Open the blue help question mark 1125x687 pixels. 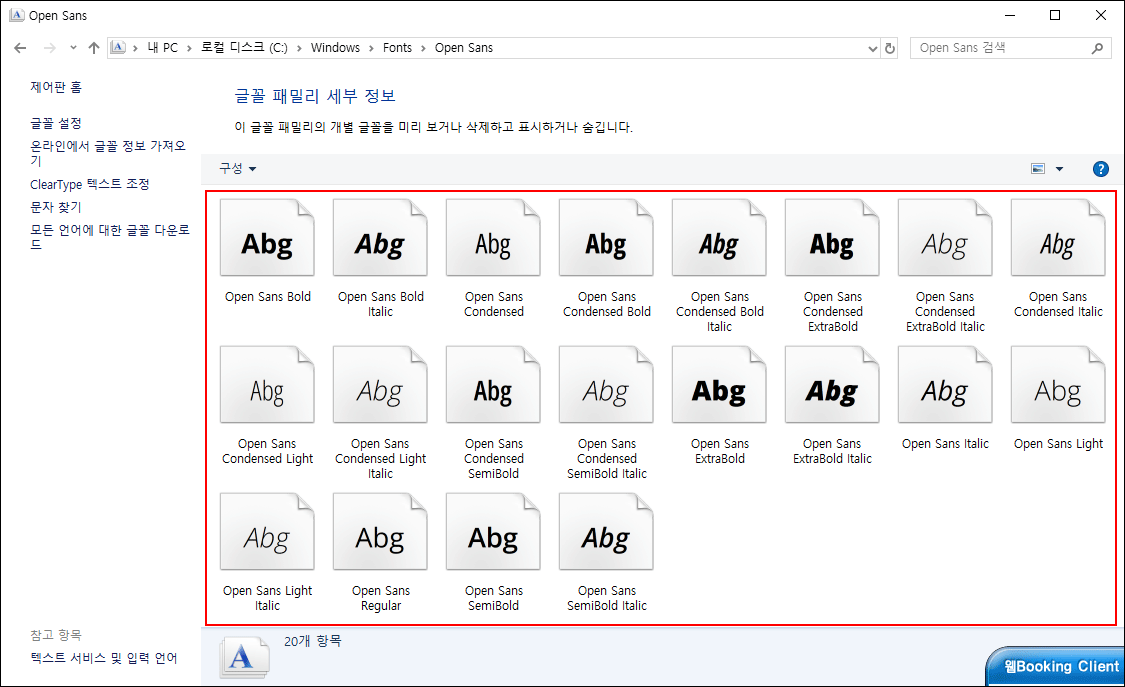(x=1100, y=169)
